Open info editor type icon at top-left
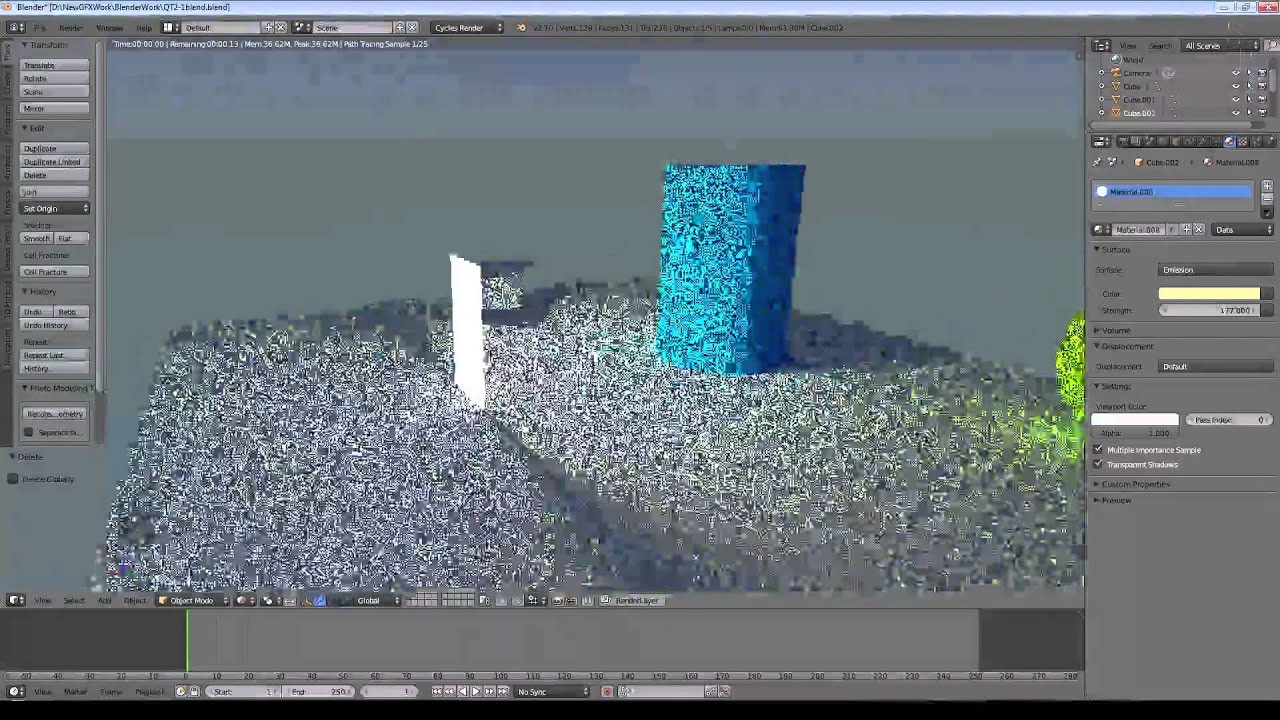The height and width of the screenshot is (720, 1280). 16,28
